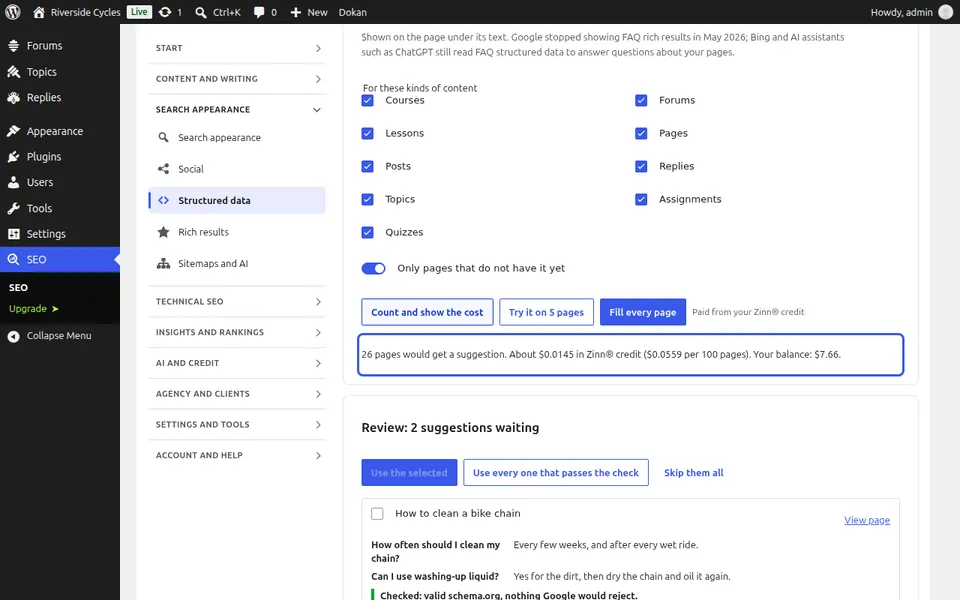Click Try it on 5 pages
The width and height of the screenshot is (960, 600).
coord(546,312)
